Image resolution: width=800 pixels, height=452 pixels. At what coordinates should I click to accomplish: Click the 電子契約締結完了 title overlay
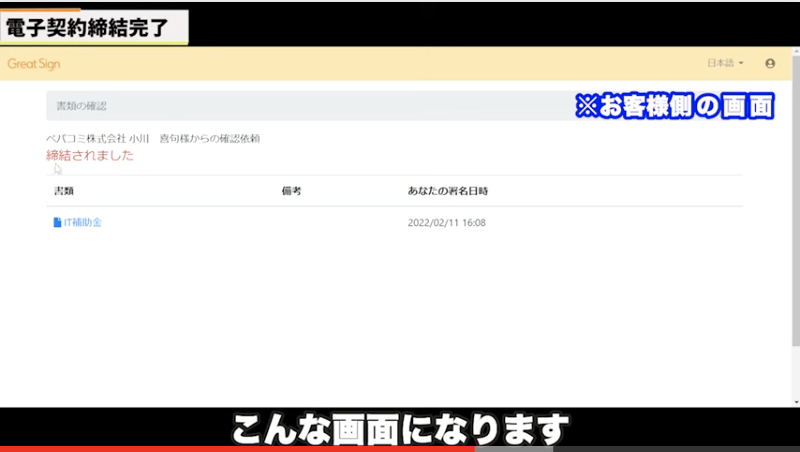95,29
